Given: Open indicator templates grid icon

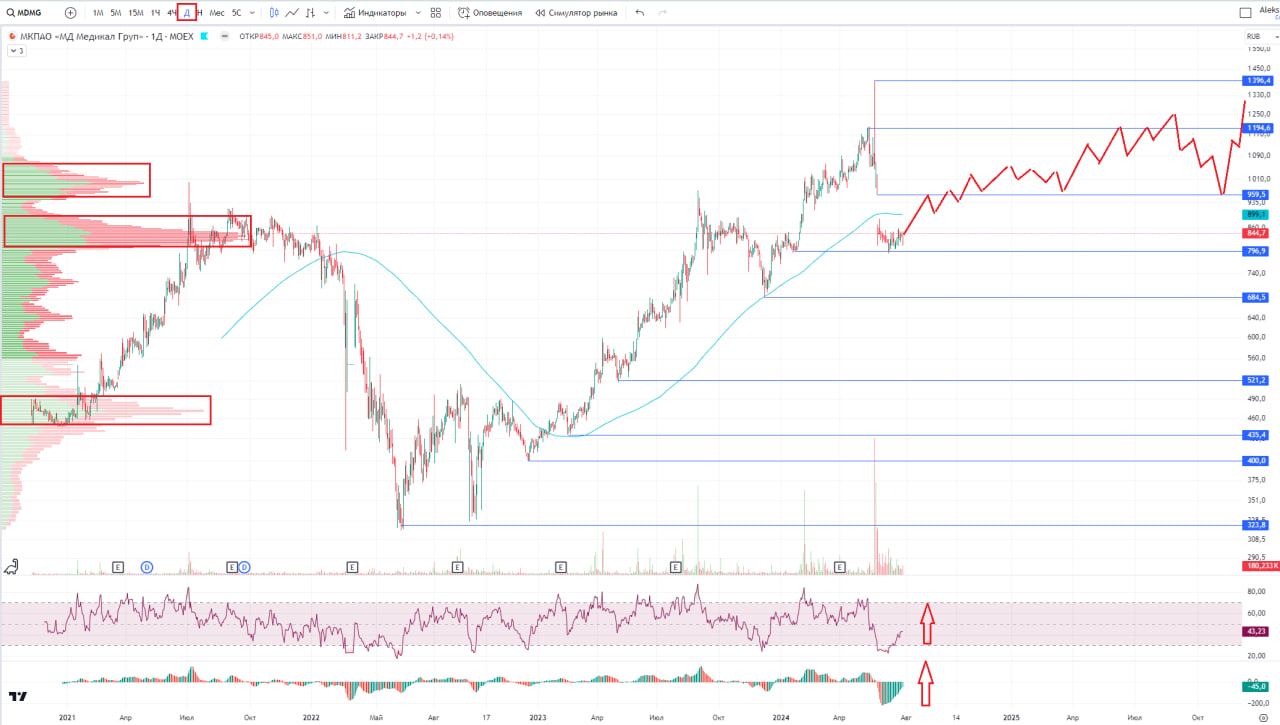Looking at the screenshot, I should click(x=436, y=13).
